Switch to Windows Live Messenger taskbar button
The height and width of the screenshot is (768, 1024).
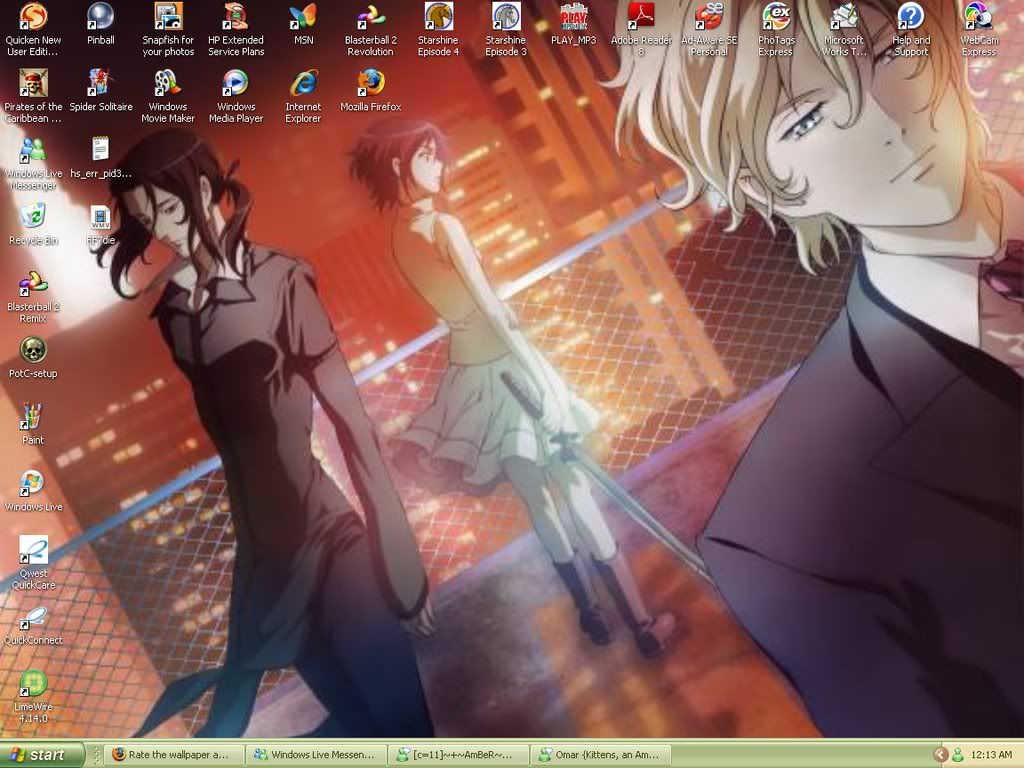317,755
